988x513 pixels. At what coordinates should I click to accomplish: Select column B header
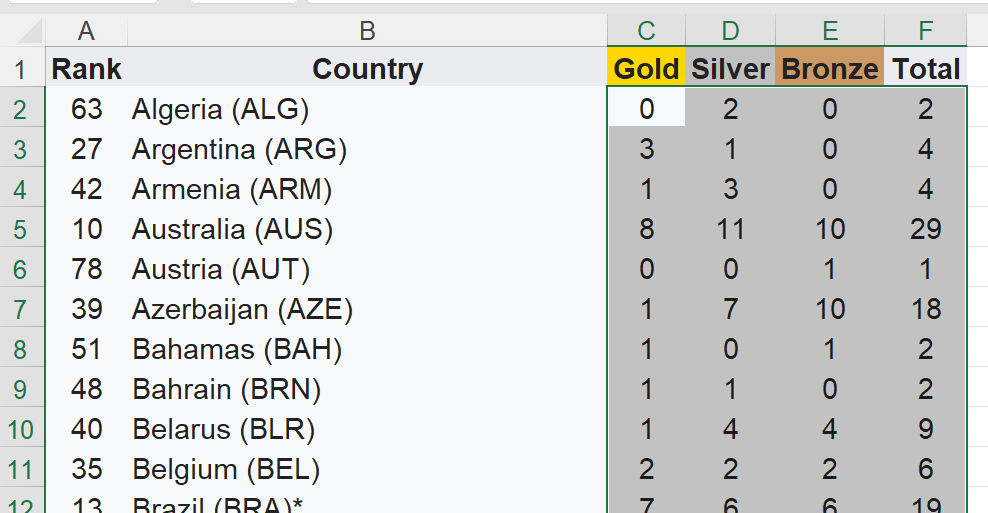tap(367, 30)
